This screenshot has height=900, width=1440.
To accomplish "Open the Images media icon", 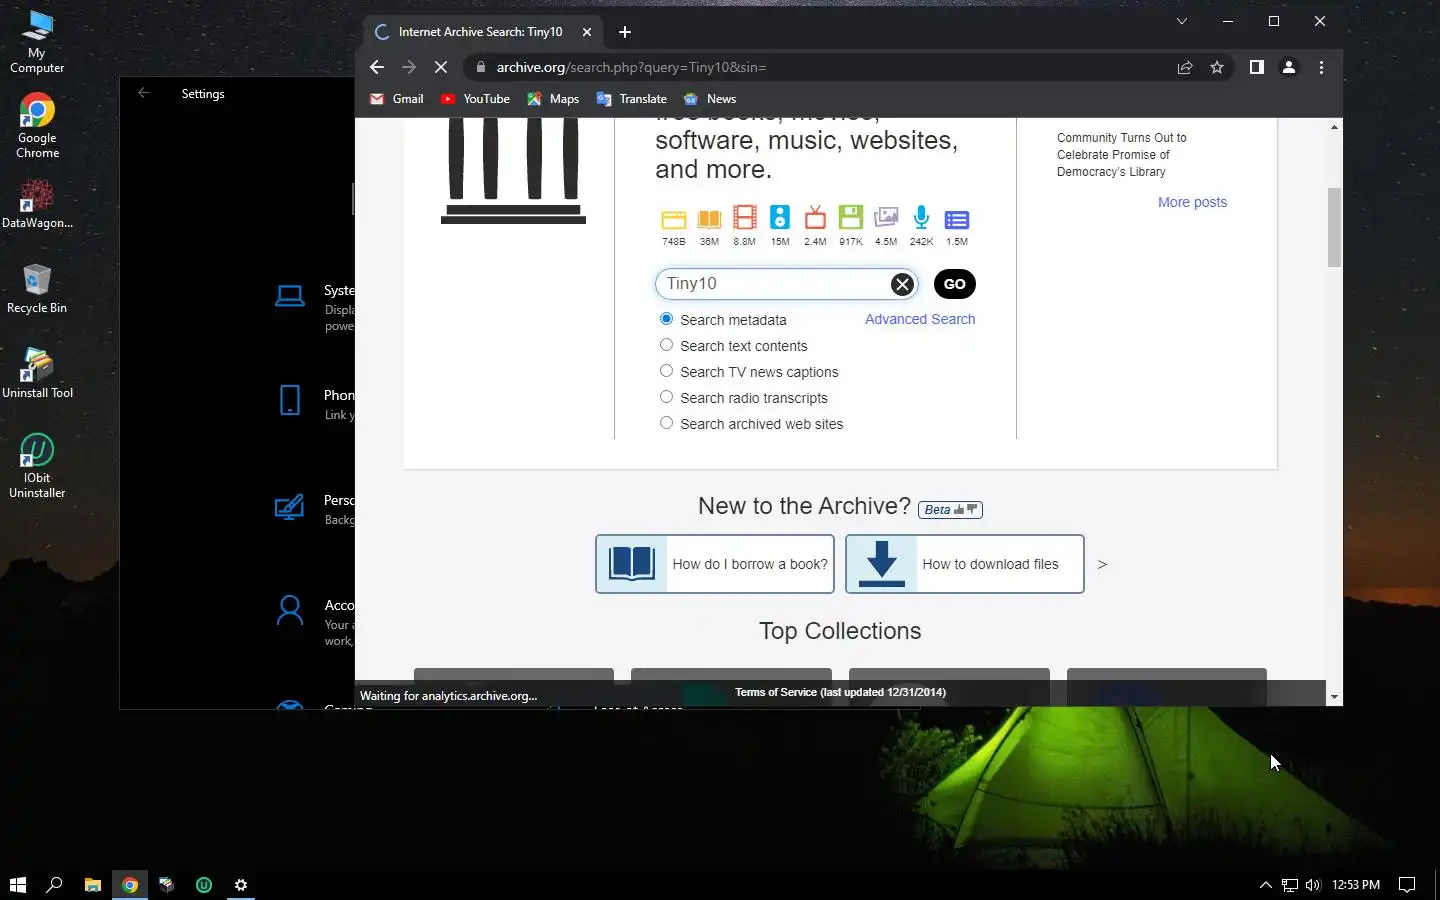I will coord(886,217).
